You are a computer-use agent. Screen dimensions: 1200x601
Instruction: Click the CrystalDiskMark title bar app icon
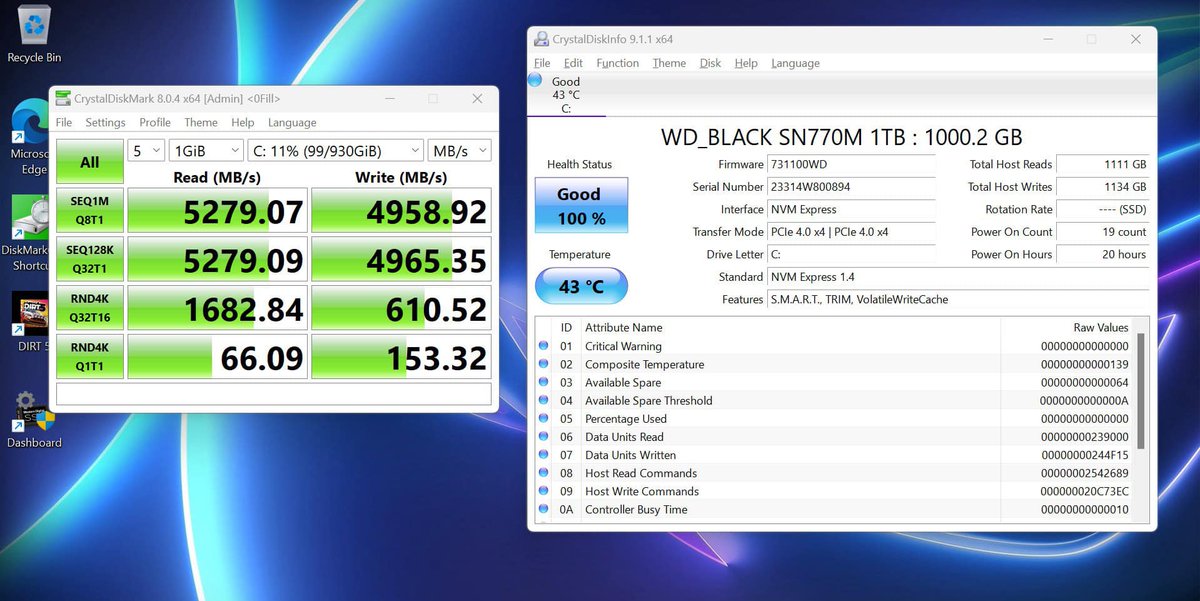click(62, 99)
